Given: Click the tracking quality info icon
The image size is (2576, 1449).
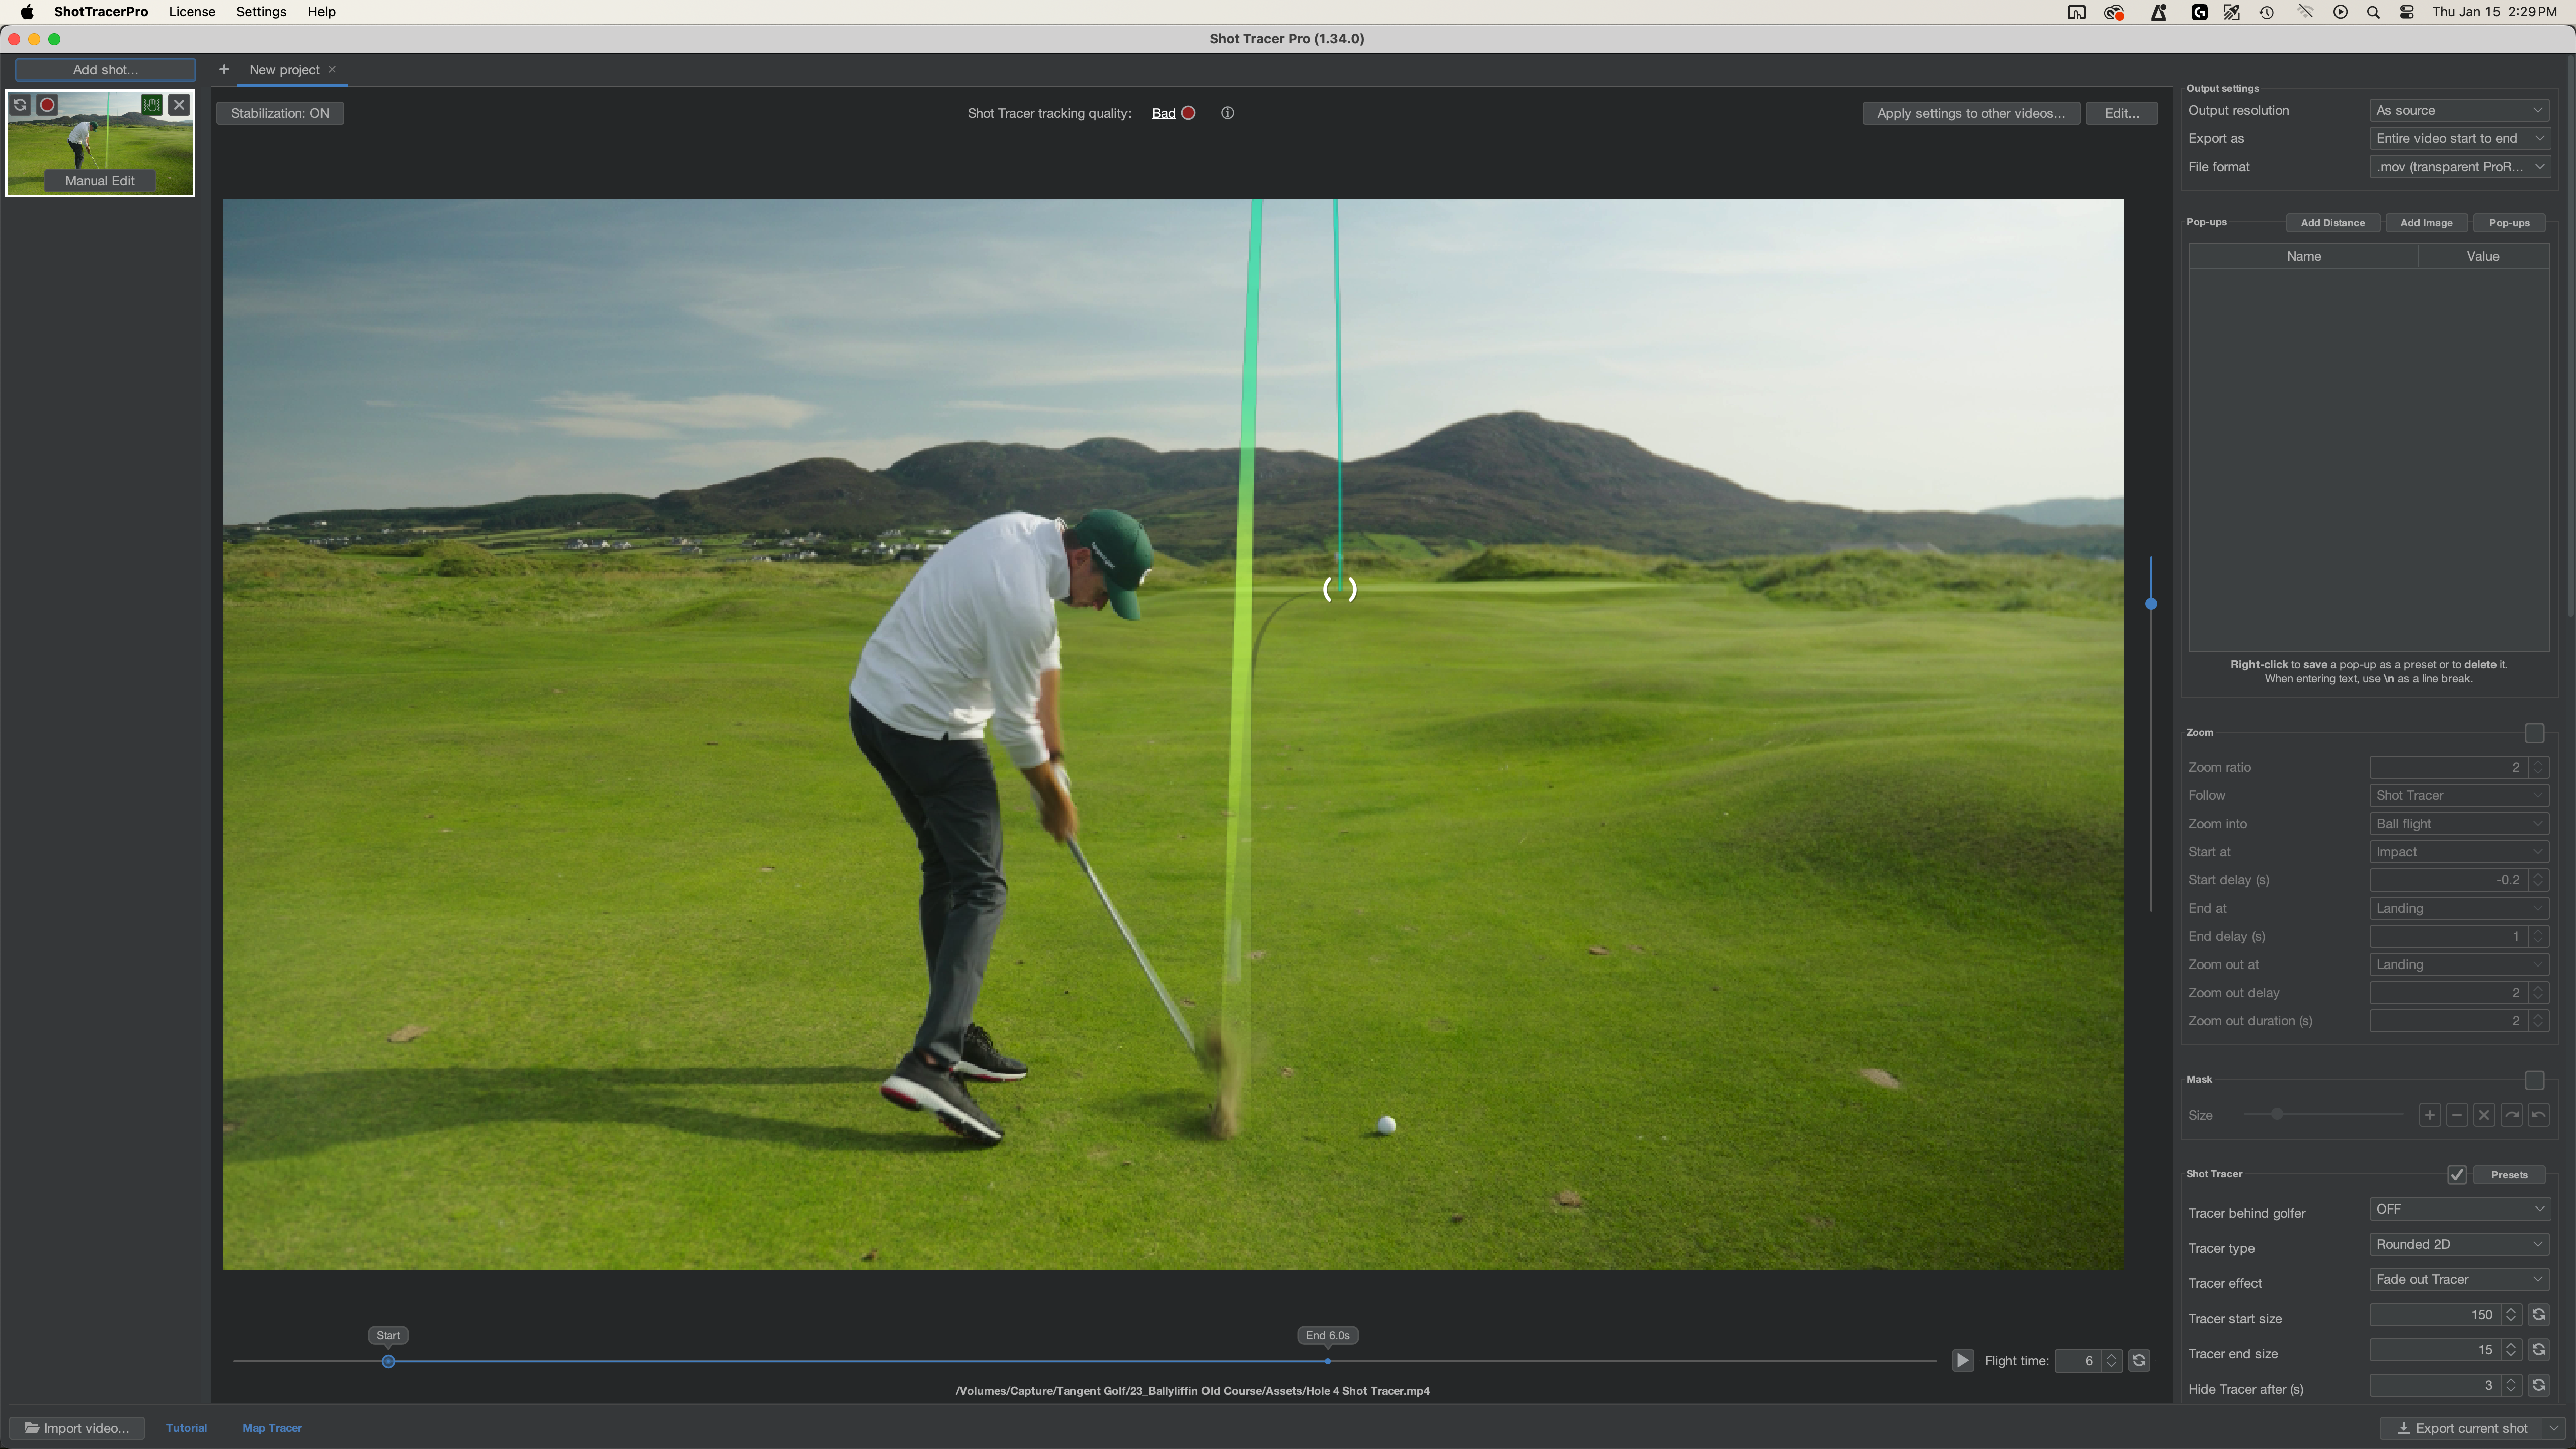Looking at the screenshot, I should pyautogui.click(x=1227, y=113).
